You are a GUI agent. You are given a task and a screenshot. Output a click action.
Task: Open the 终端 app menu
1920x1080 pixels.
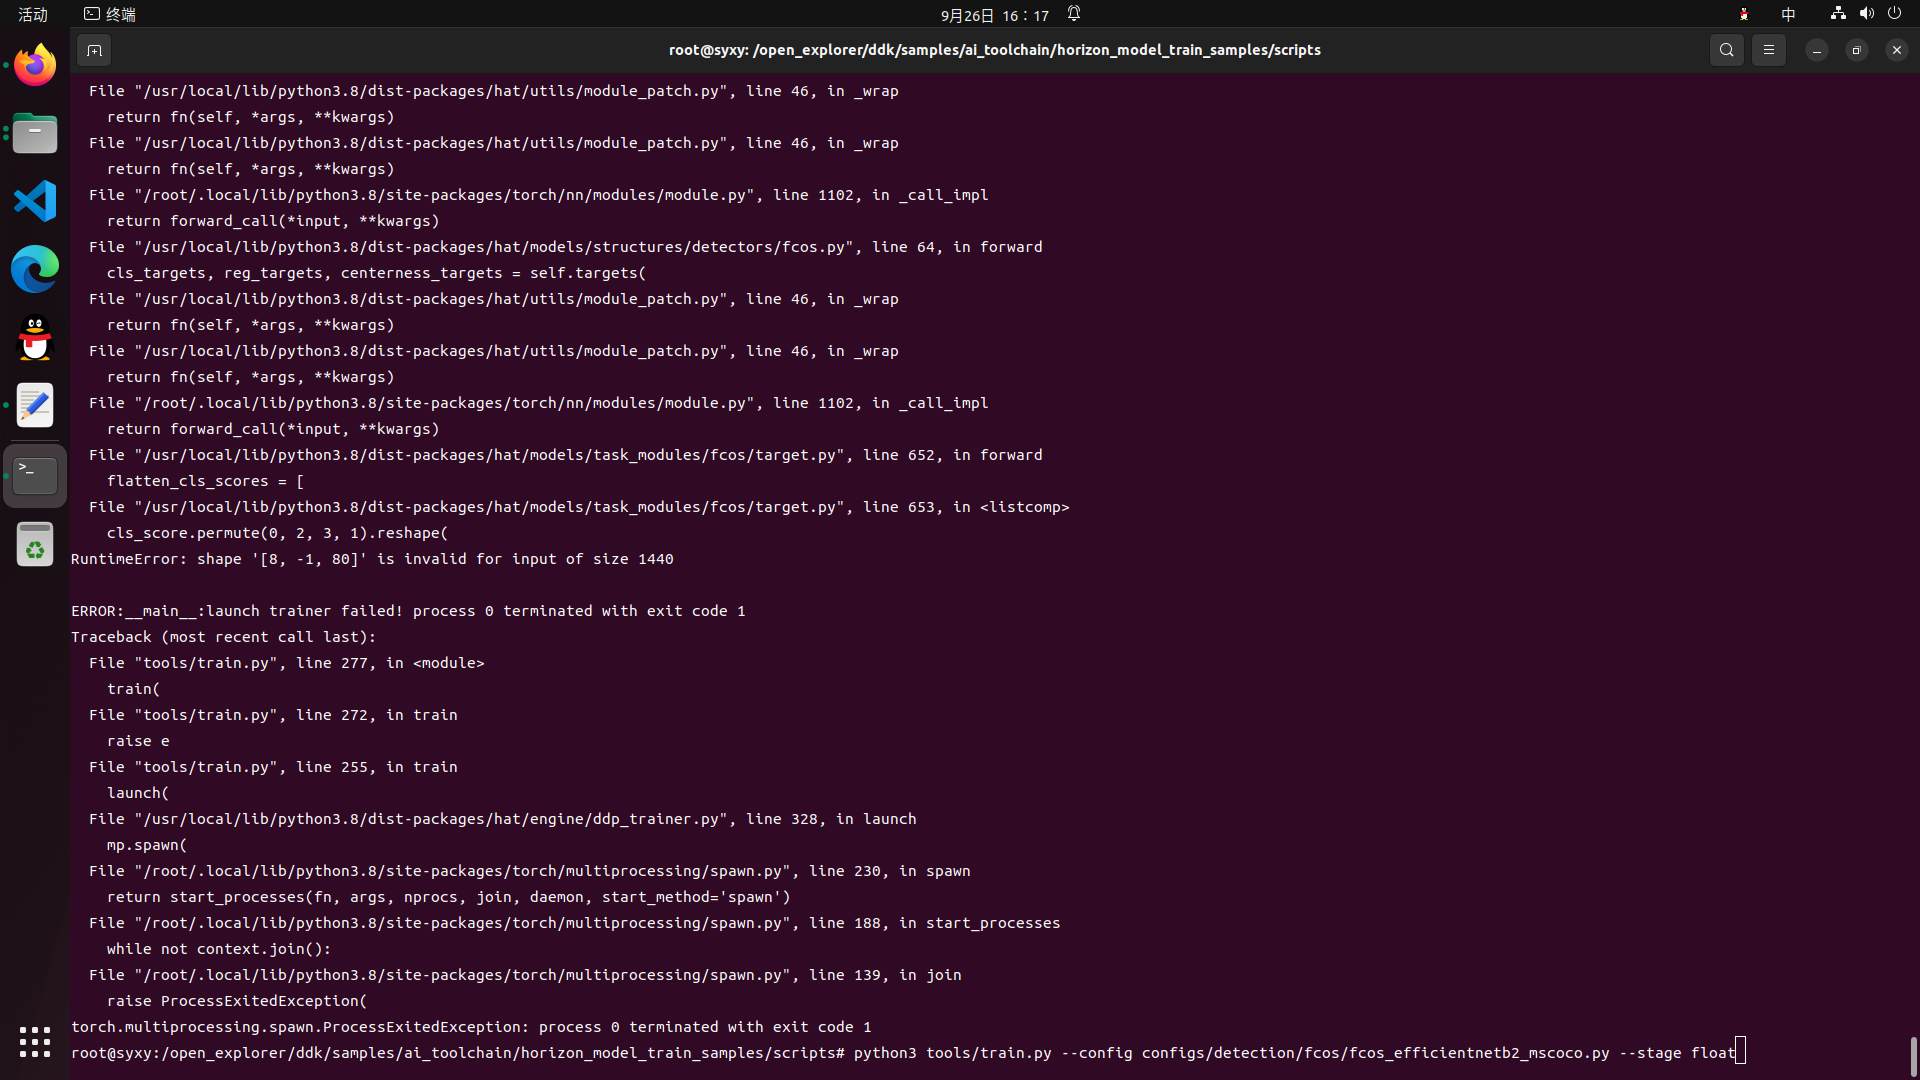(x=110, y=14)
